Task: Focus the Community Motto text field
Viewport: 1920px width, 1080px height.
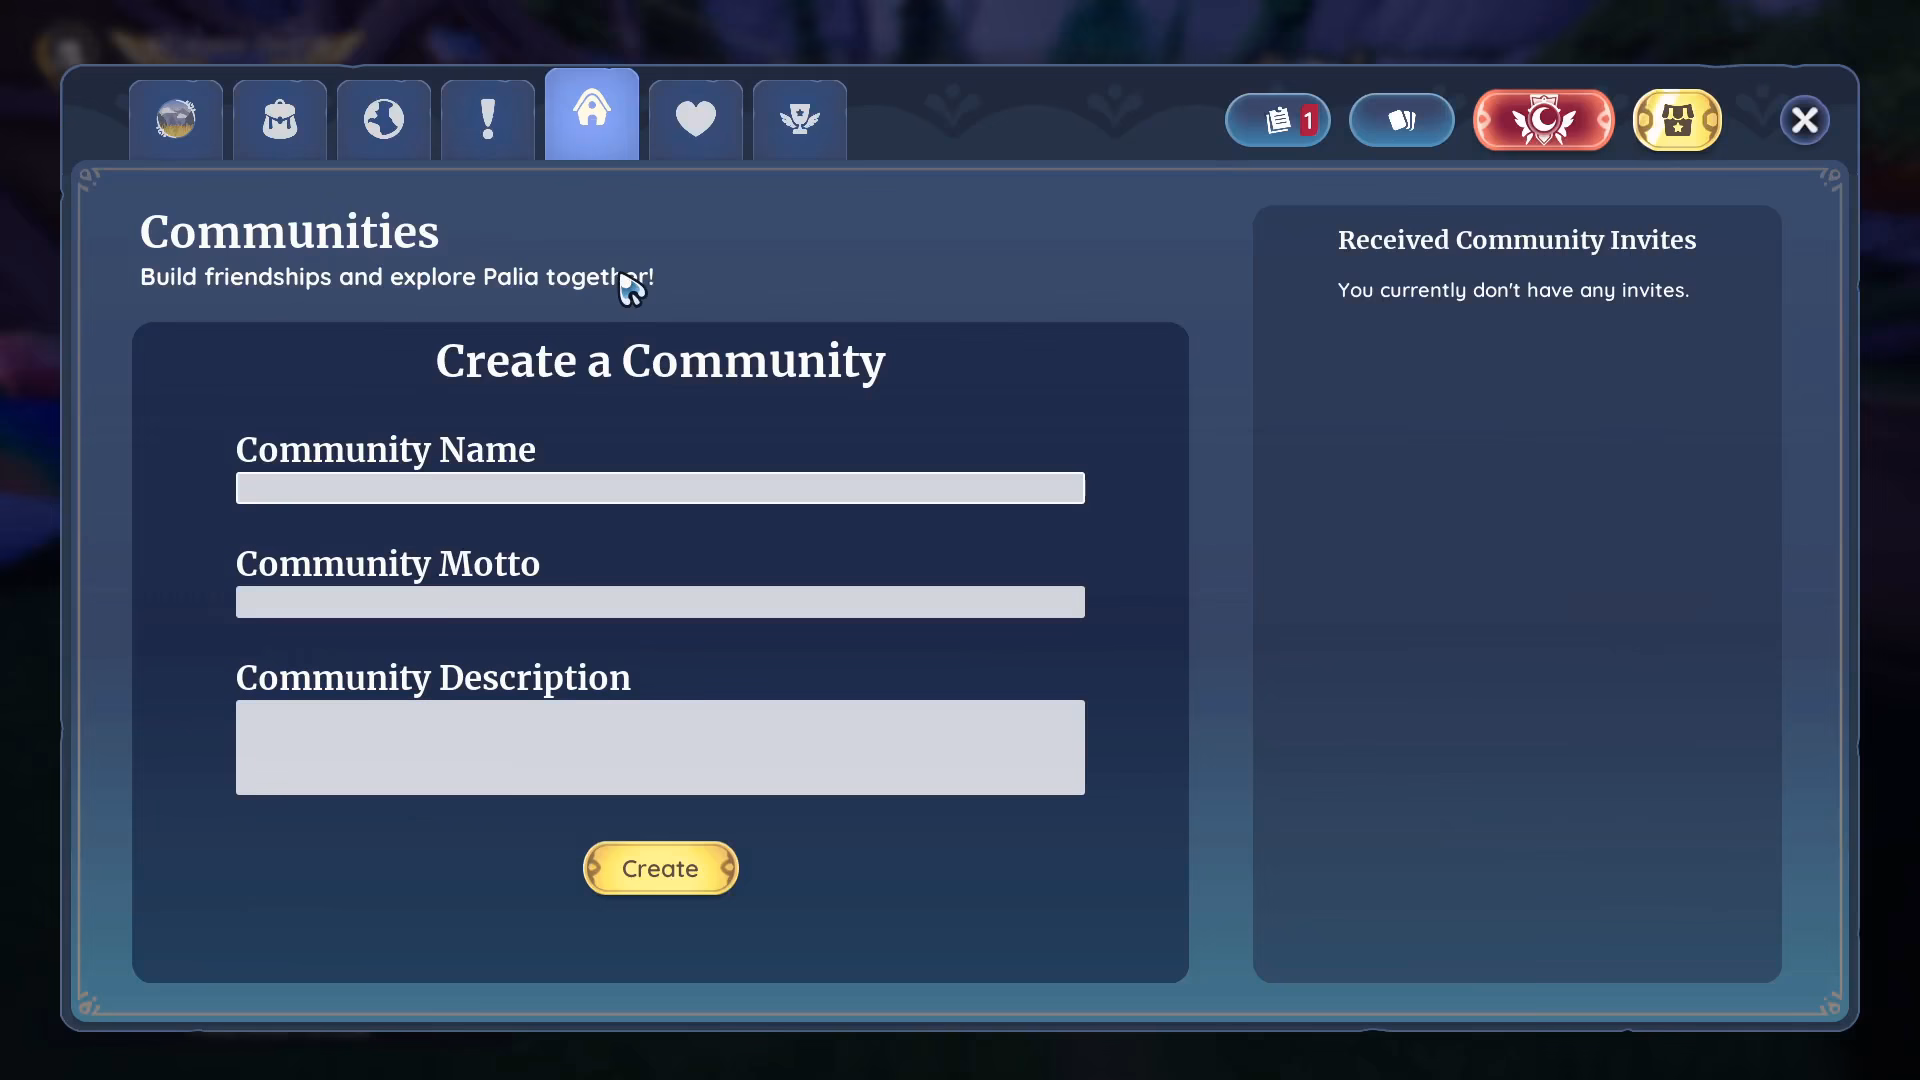Action: 660,602
